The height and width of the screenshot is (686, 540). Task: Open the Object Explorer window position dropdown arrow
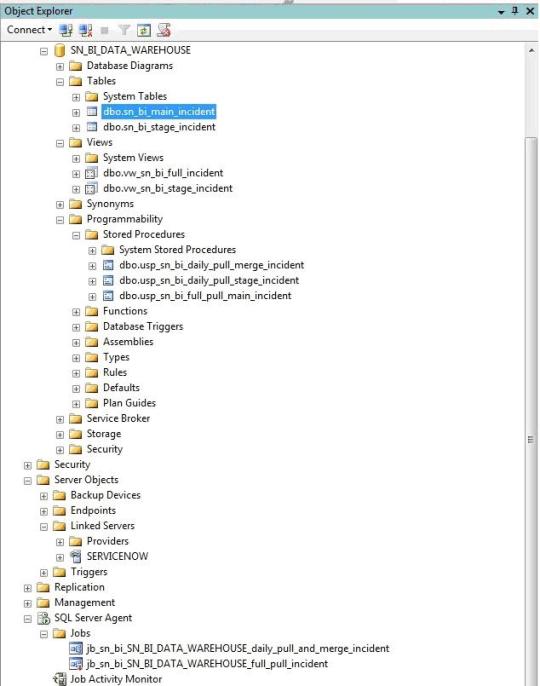[501, 12]
